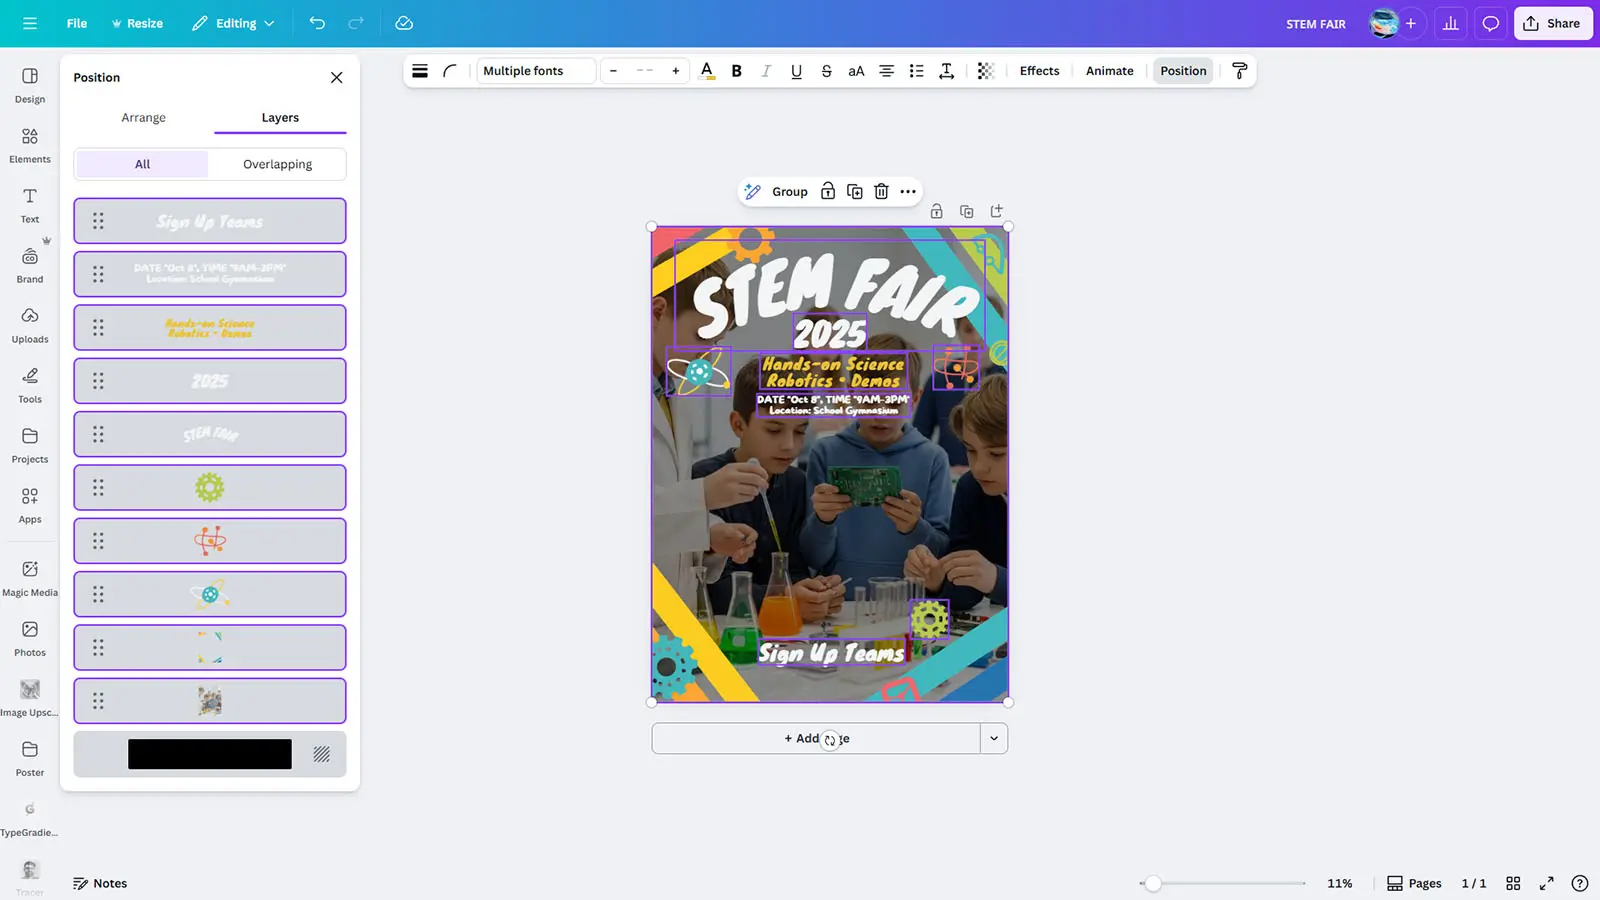
Task: Apply strikethrough to text
Action: (826, 71)
